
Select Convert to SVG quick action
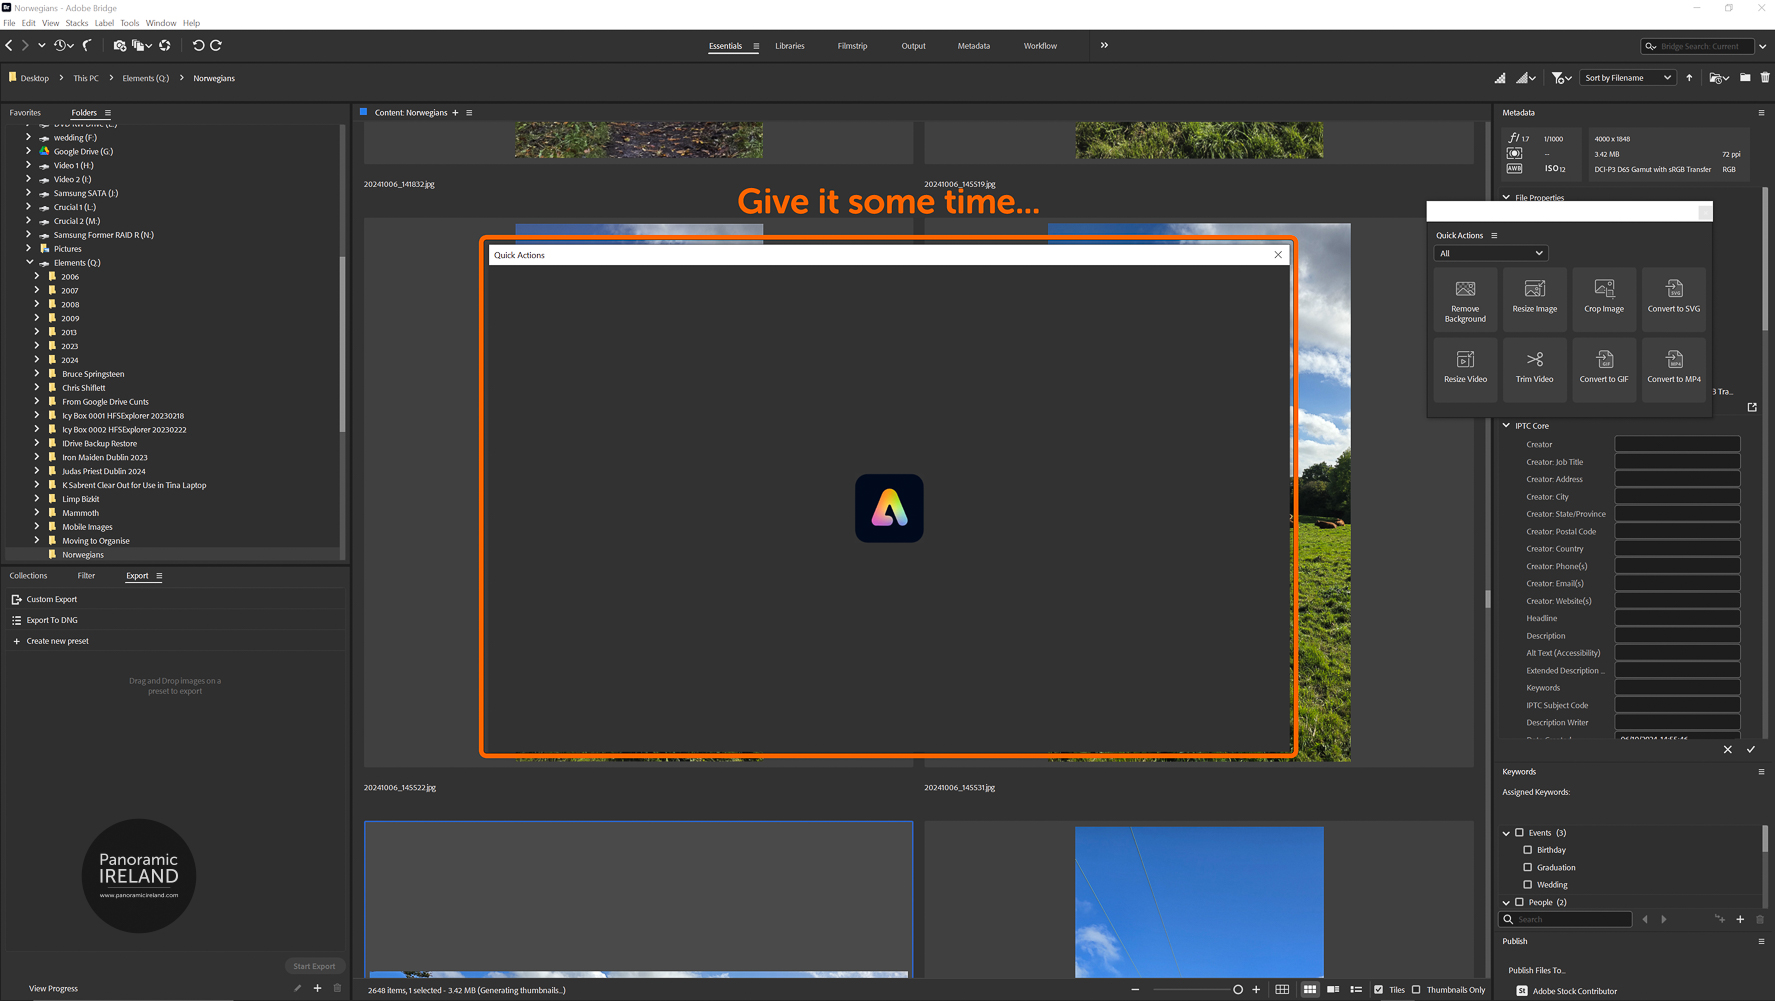pos(1674,300)
